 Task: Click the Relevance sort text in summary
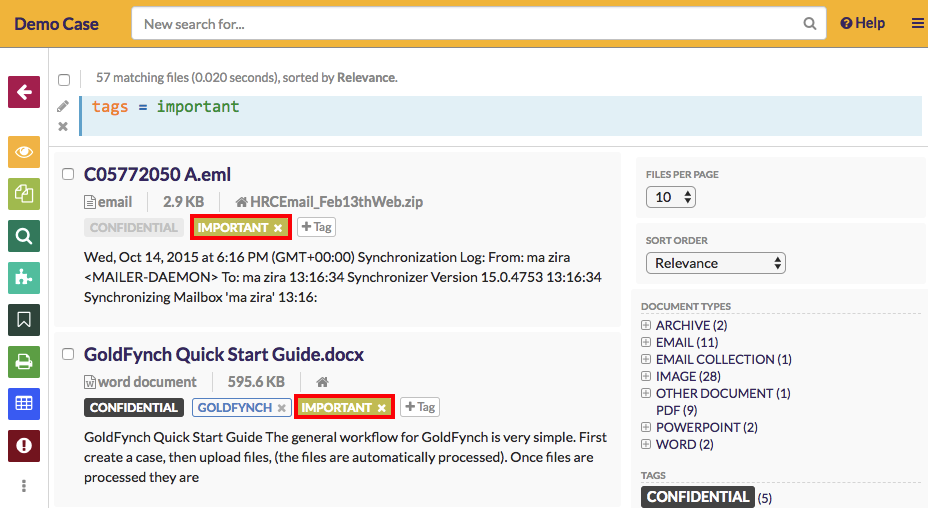[x=366, y=78]
